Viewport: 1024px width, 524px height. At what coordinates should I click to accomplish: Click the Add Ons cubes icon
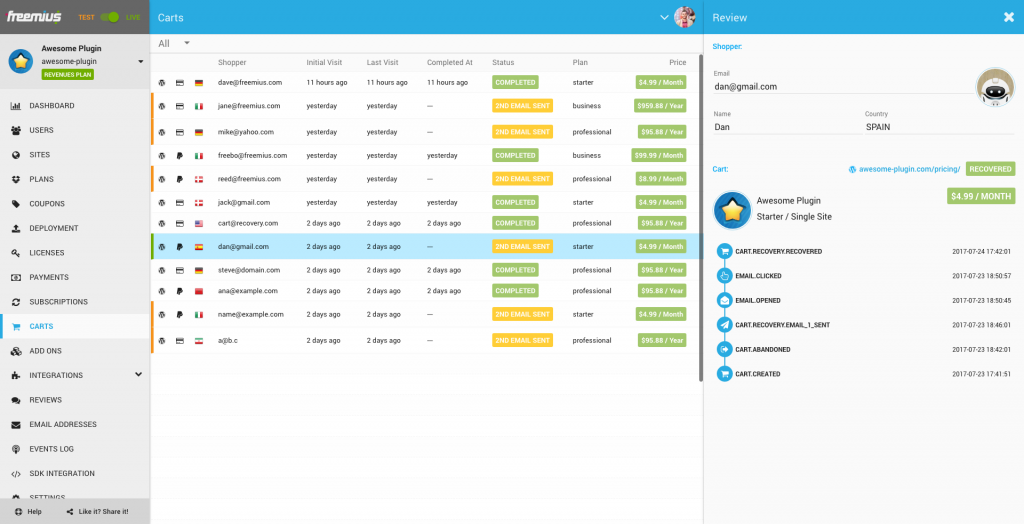point(16,351)
